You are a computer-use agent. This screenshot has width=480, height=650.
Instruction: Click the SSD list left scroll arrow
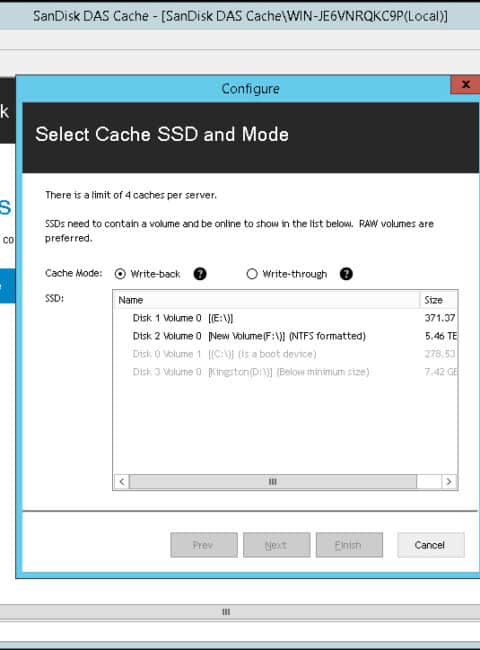pos(121,482)
